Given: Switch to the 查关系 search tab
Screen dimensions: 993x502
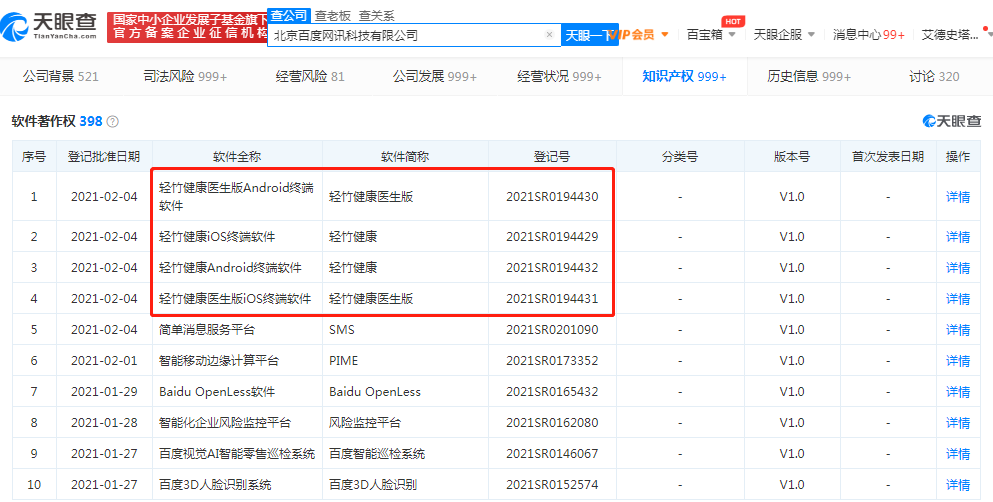Looking at the screenshot, I should tap(376, 15).
